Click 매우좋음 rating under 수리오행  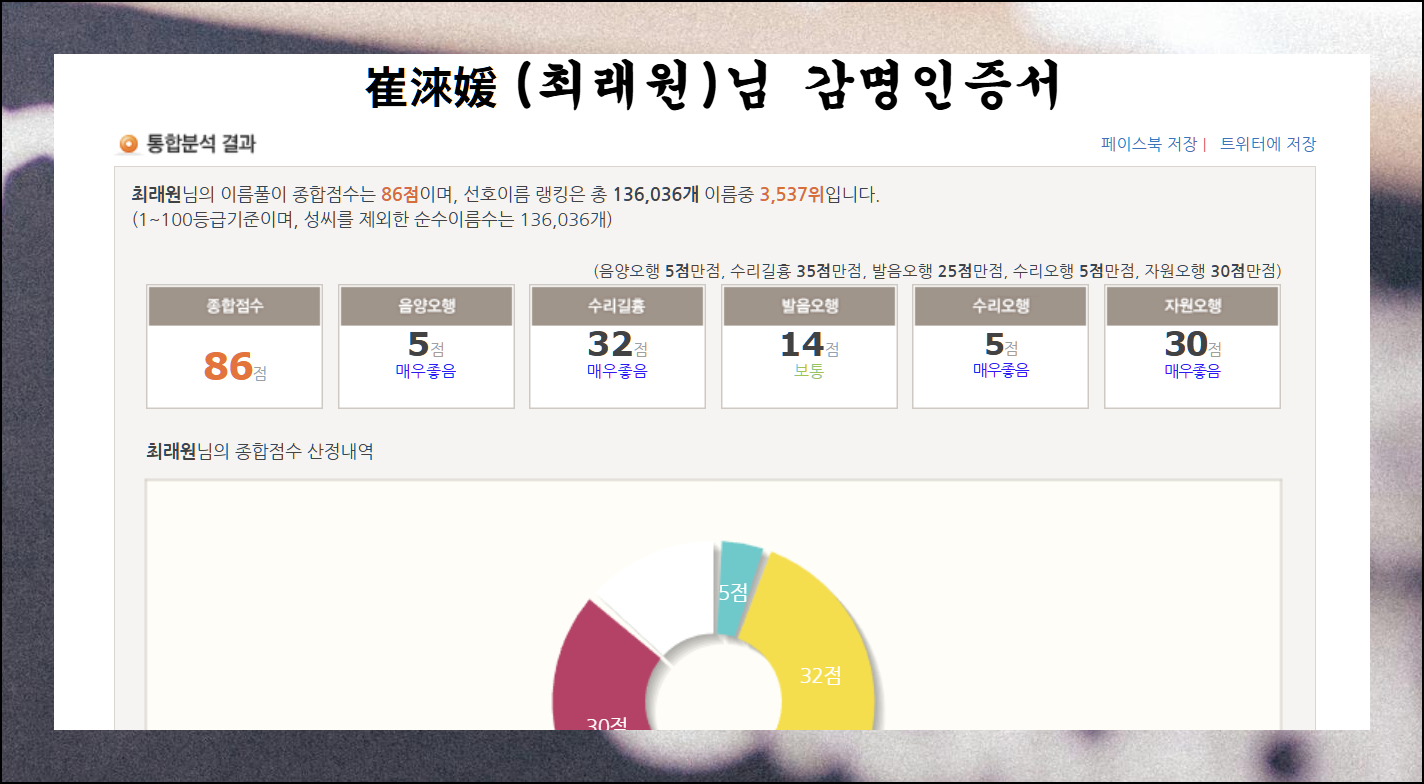1000,371
